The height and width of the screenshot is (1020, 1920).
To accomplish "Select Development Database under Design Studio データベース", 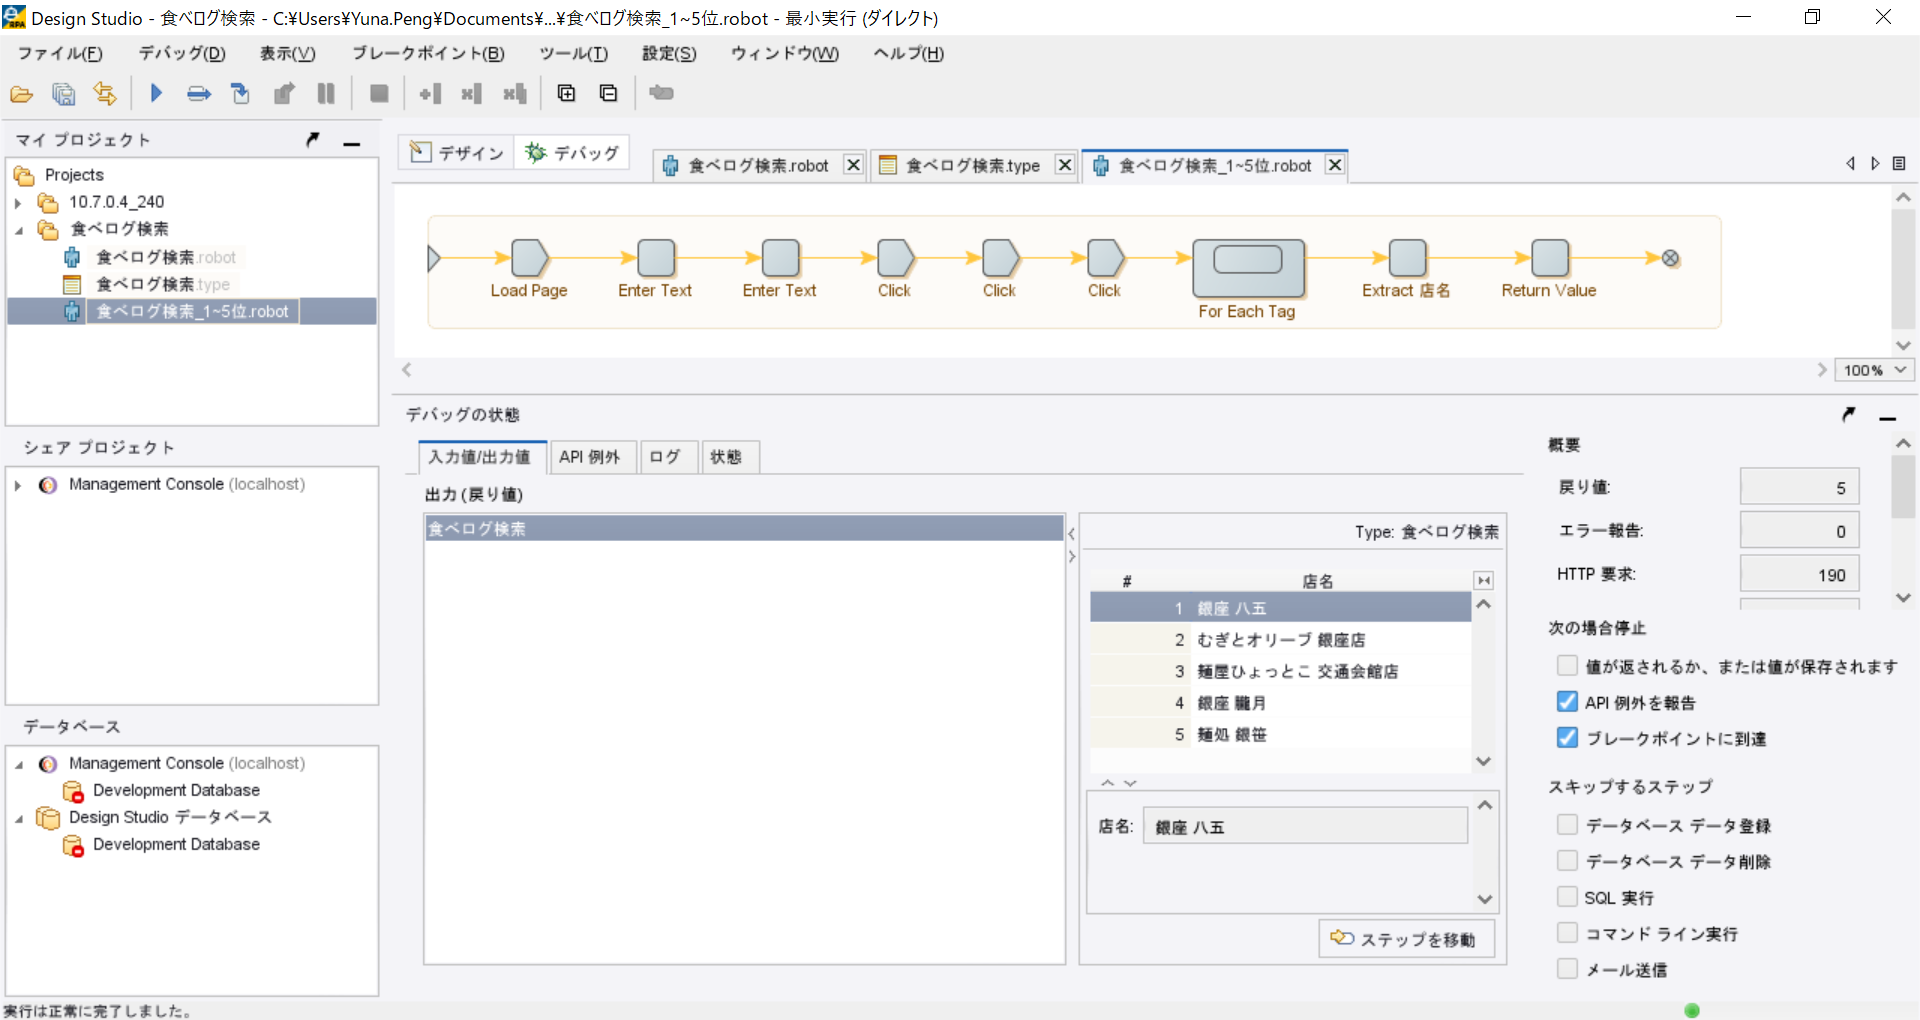I will (x=176, y=845).
